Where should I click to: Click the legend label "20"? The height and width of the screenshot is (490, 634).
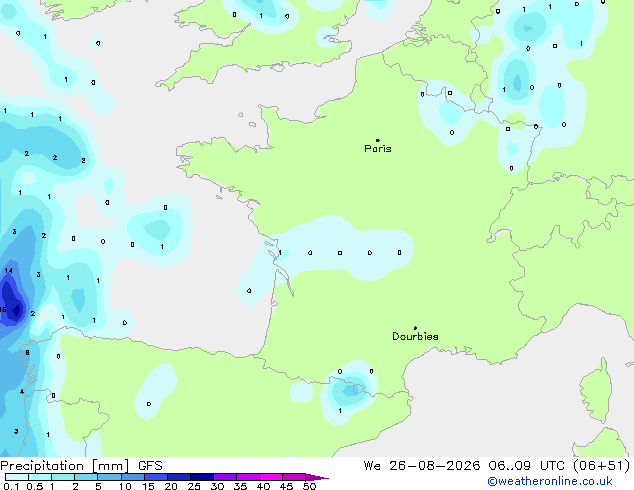171,486
